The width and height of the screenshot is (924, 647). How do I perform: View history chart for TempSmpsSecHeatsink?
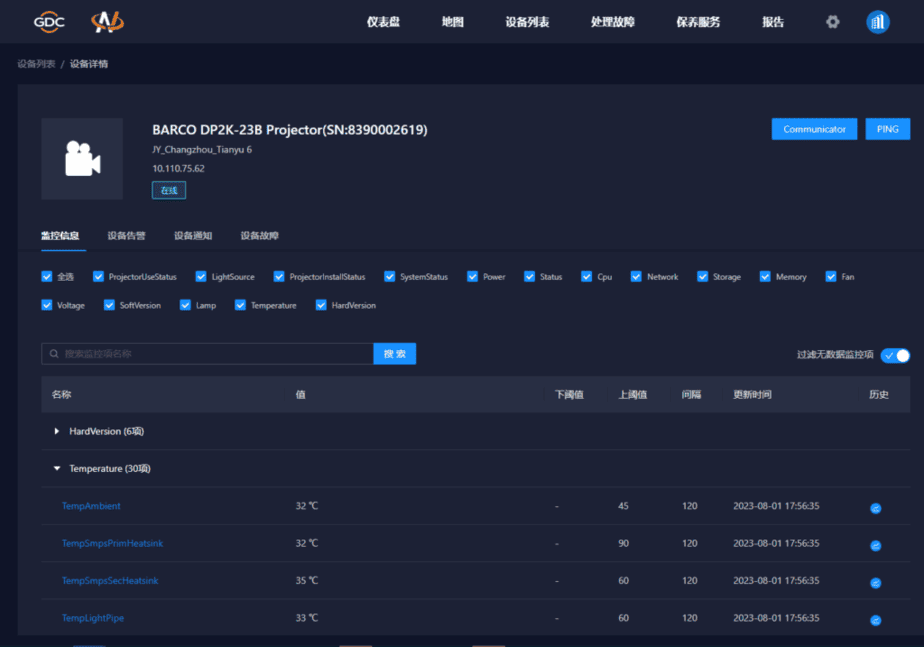click(876, 583)
